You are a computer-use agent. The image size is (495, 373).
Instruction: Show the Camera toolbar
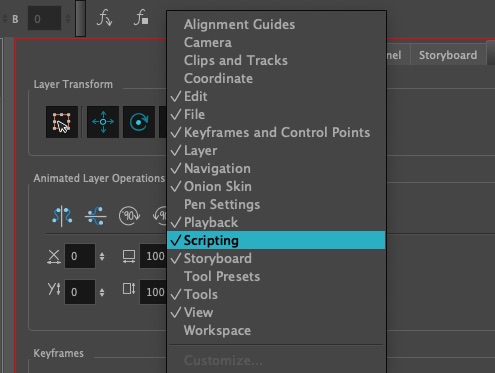tap(276, 42)
